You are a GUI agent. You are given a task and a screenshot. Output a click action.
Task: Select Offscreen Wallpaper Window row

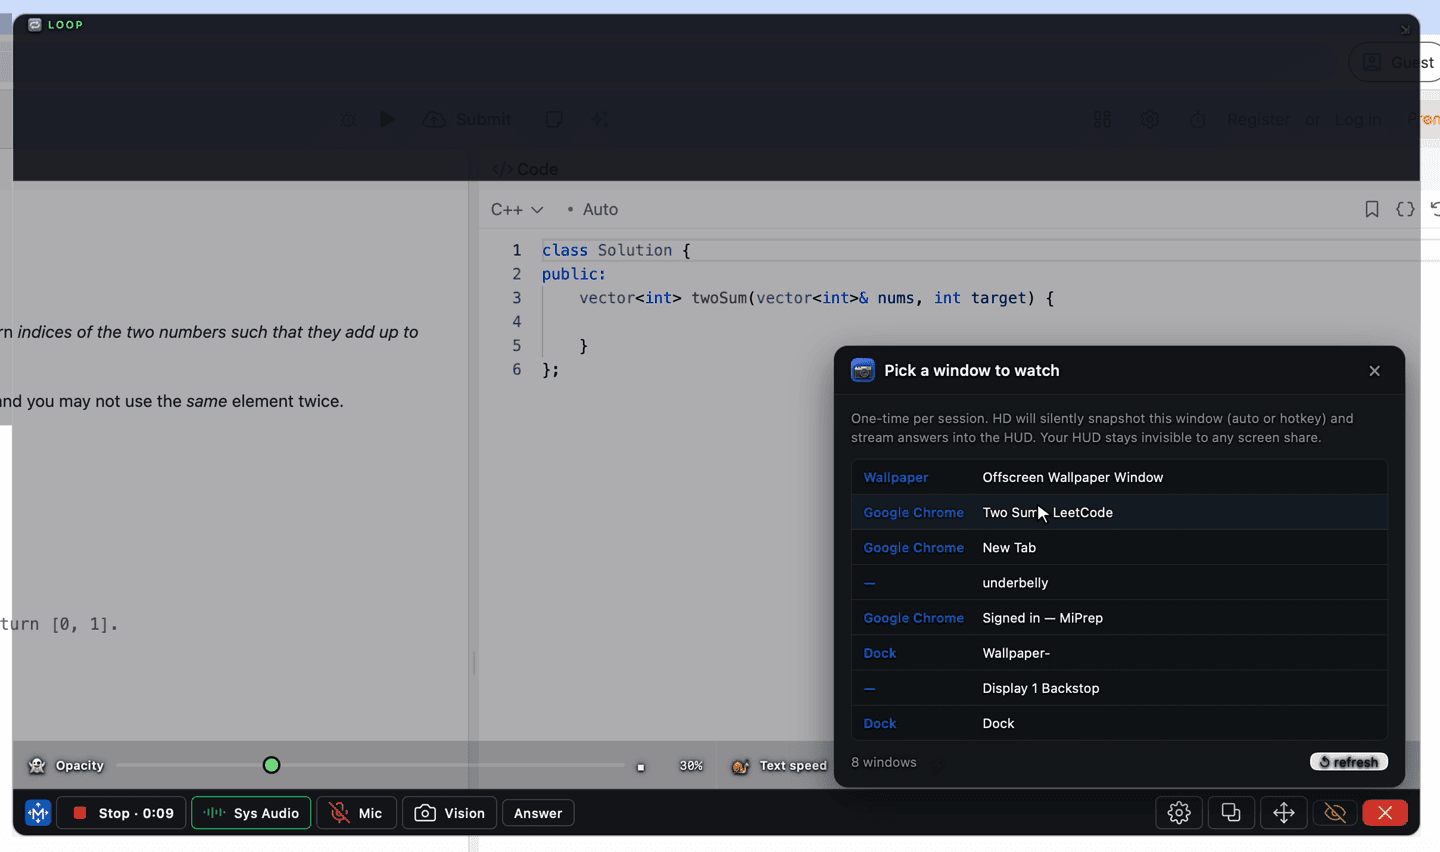click(1119, 477)
